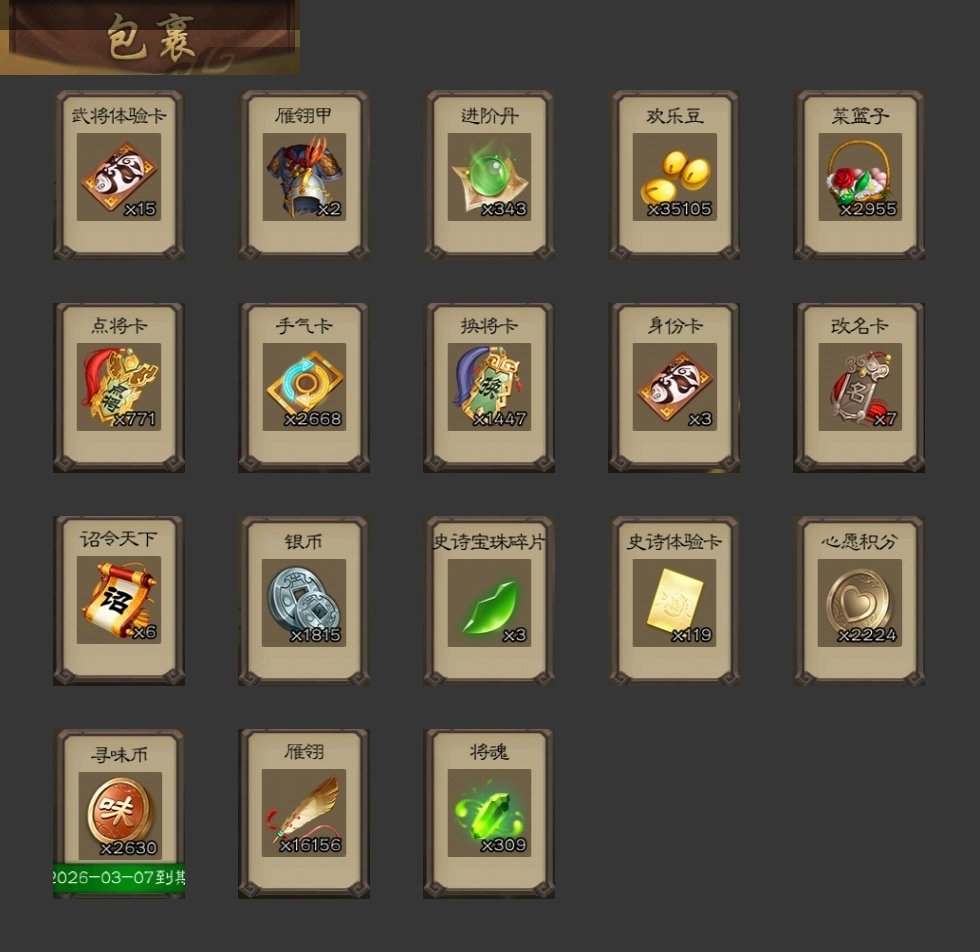
Task: Choose the 寻味币 red coin icon
Action: [x=120, y=816]
